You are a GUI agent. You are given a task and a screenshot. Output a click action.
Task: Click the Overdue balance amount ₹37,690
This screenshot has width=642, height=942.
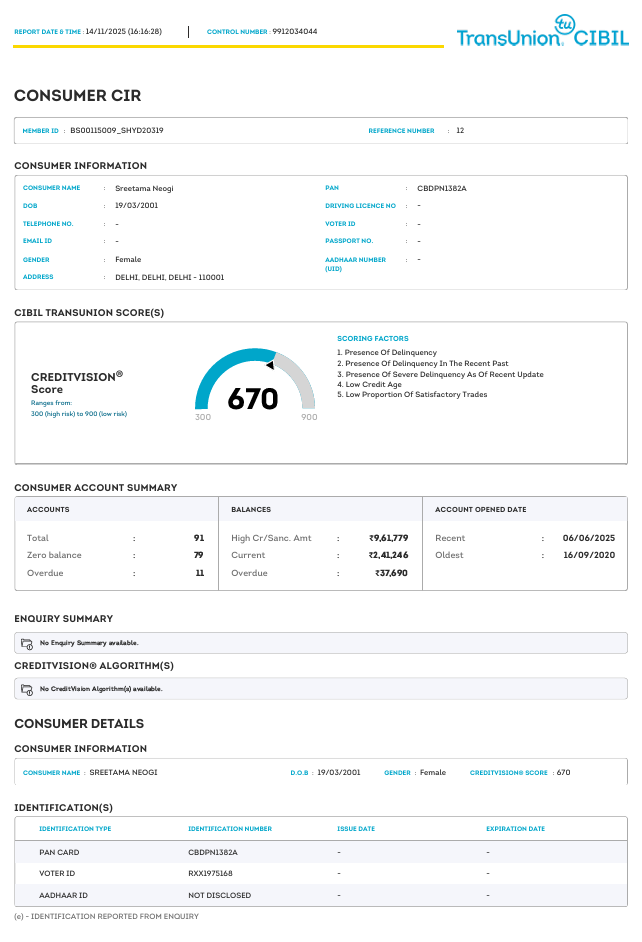click(392, 573)
